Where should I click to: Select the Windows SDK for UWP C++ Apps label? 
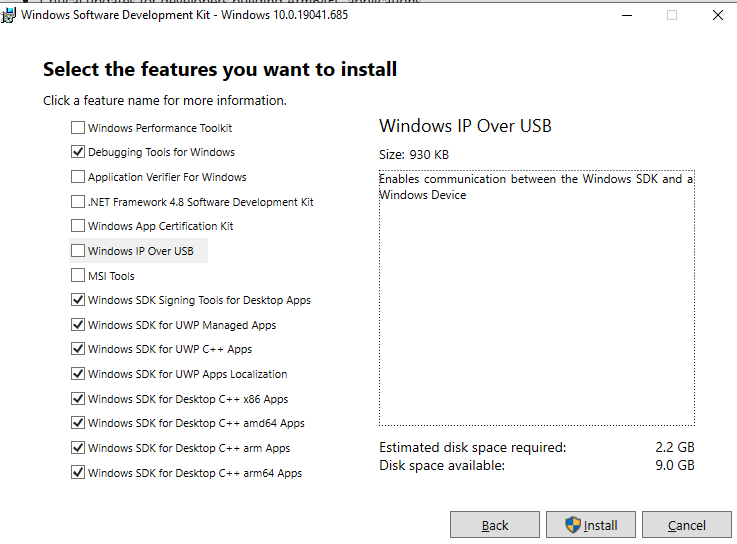[x=170, y=349]
